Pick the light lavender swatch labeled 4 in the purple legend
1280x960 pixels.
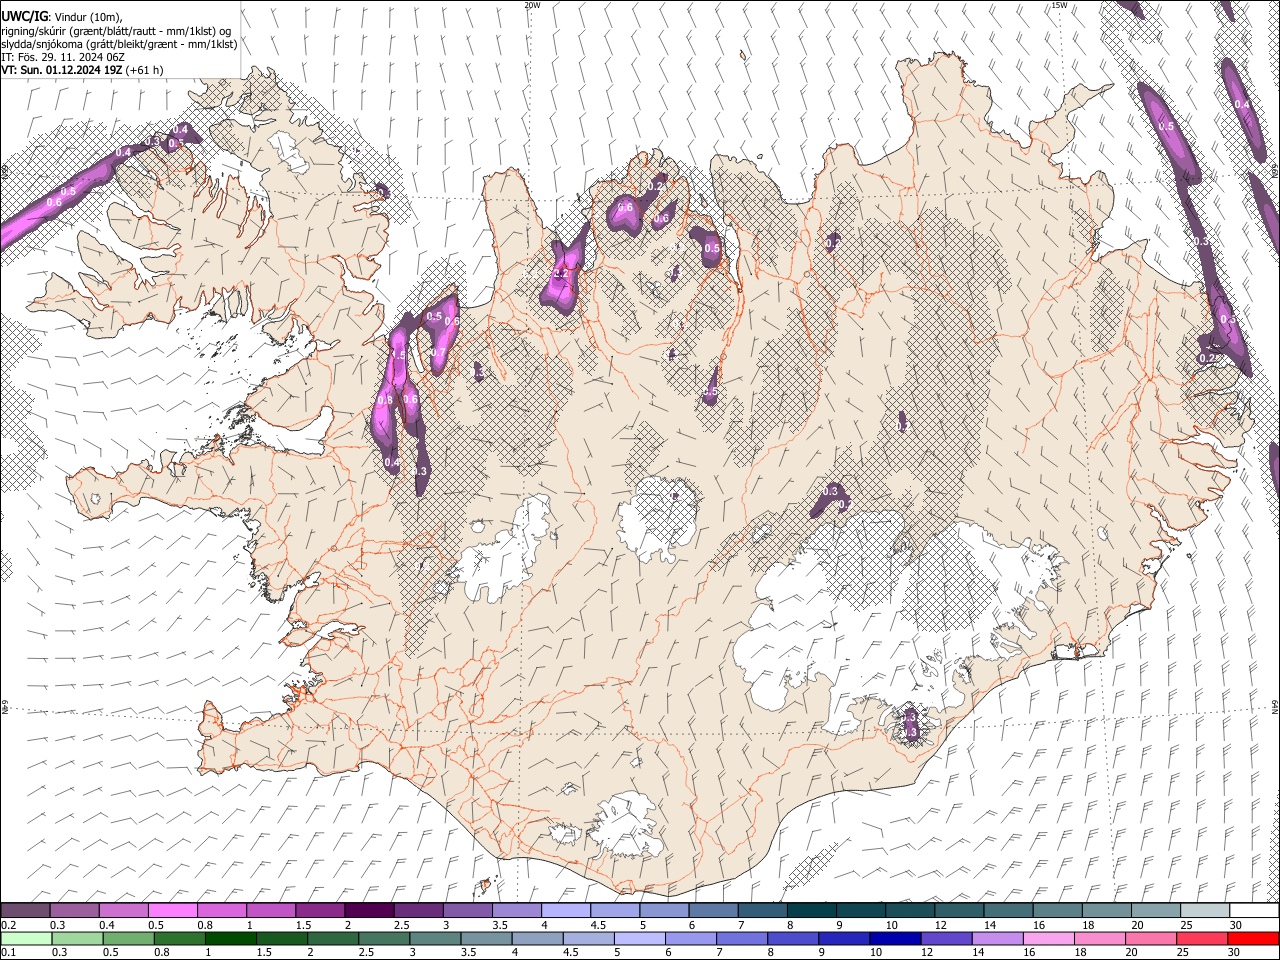click(x=564, y=911)
